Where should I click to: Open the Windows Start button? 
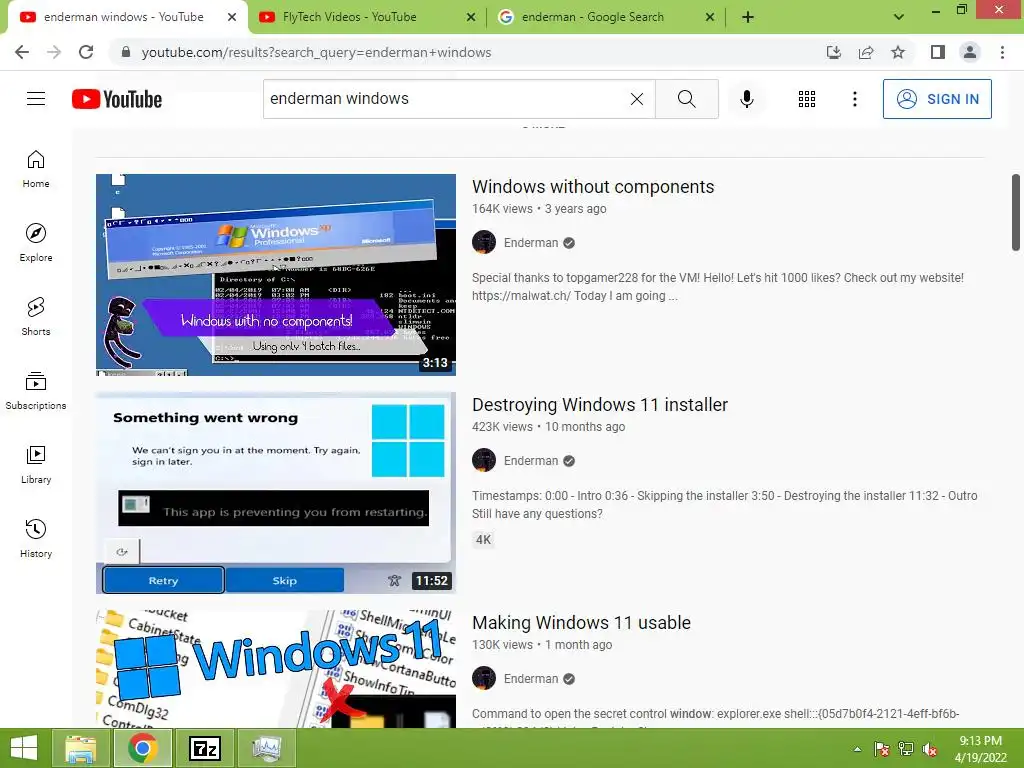[x=24, y=748]
